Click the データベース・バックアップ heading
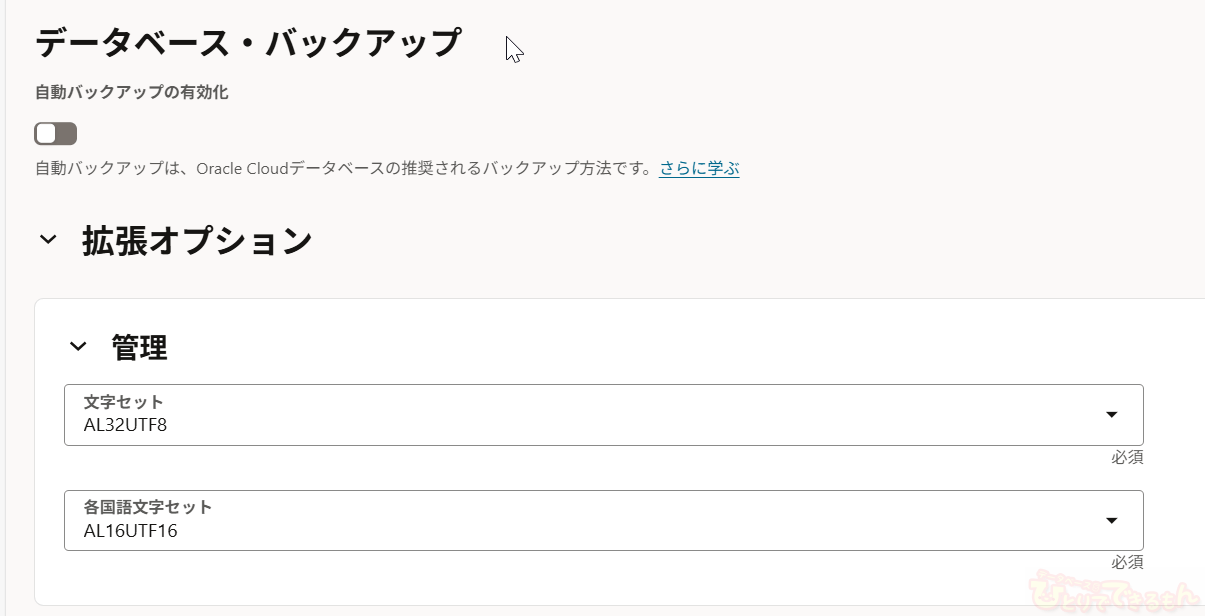The height and width of the screenshot is (616, 1205). point(248,44)
